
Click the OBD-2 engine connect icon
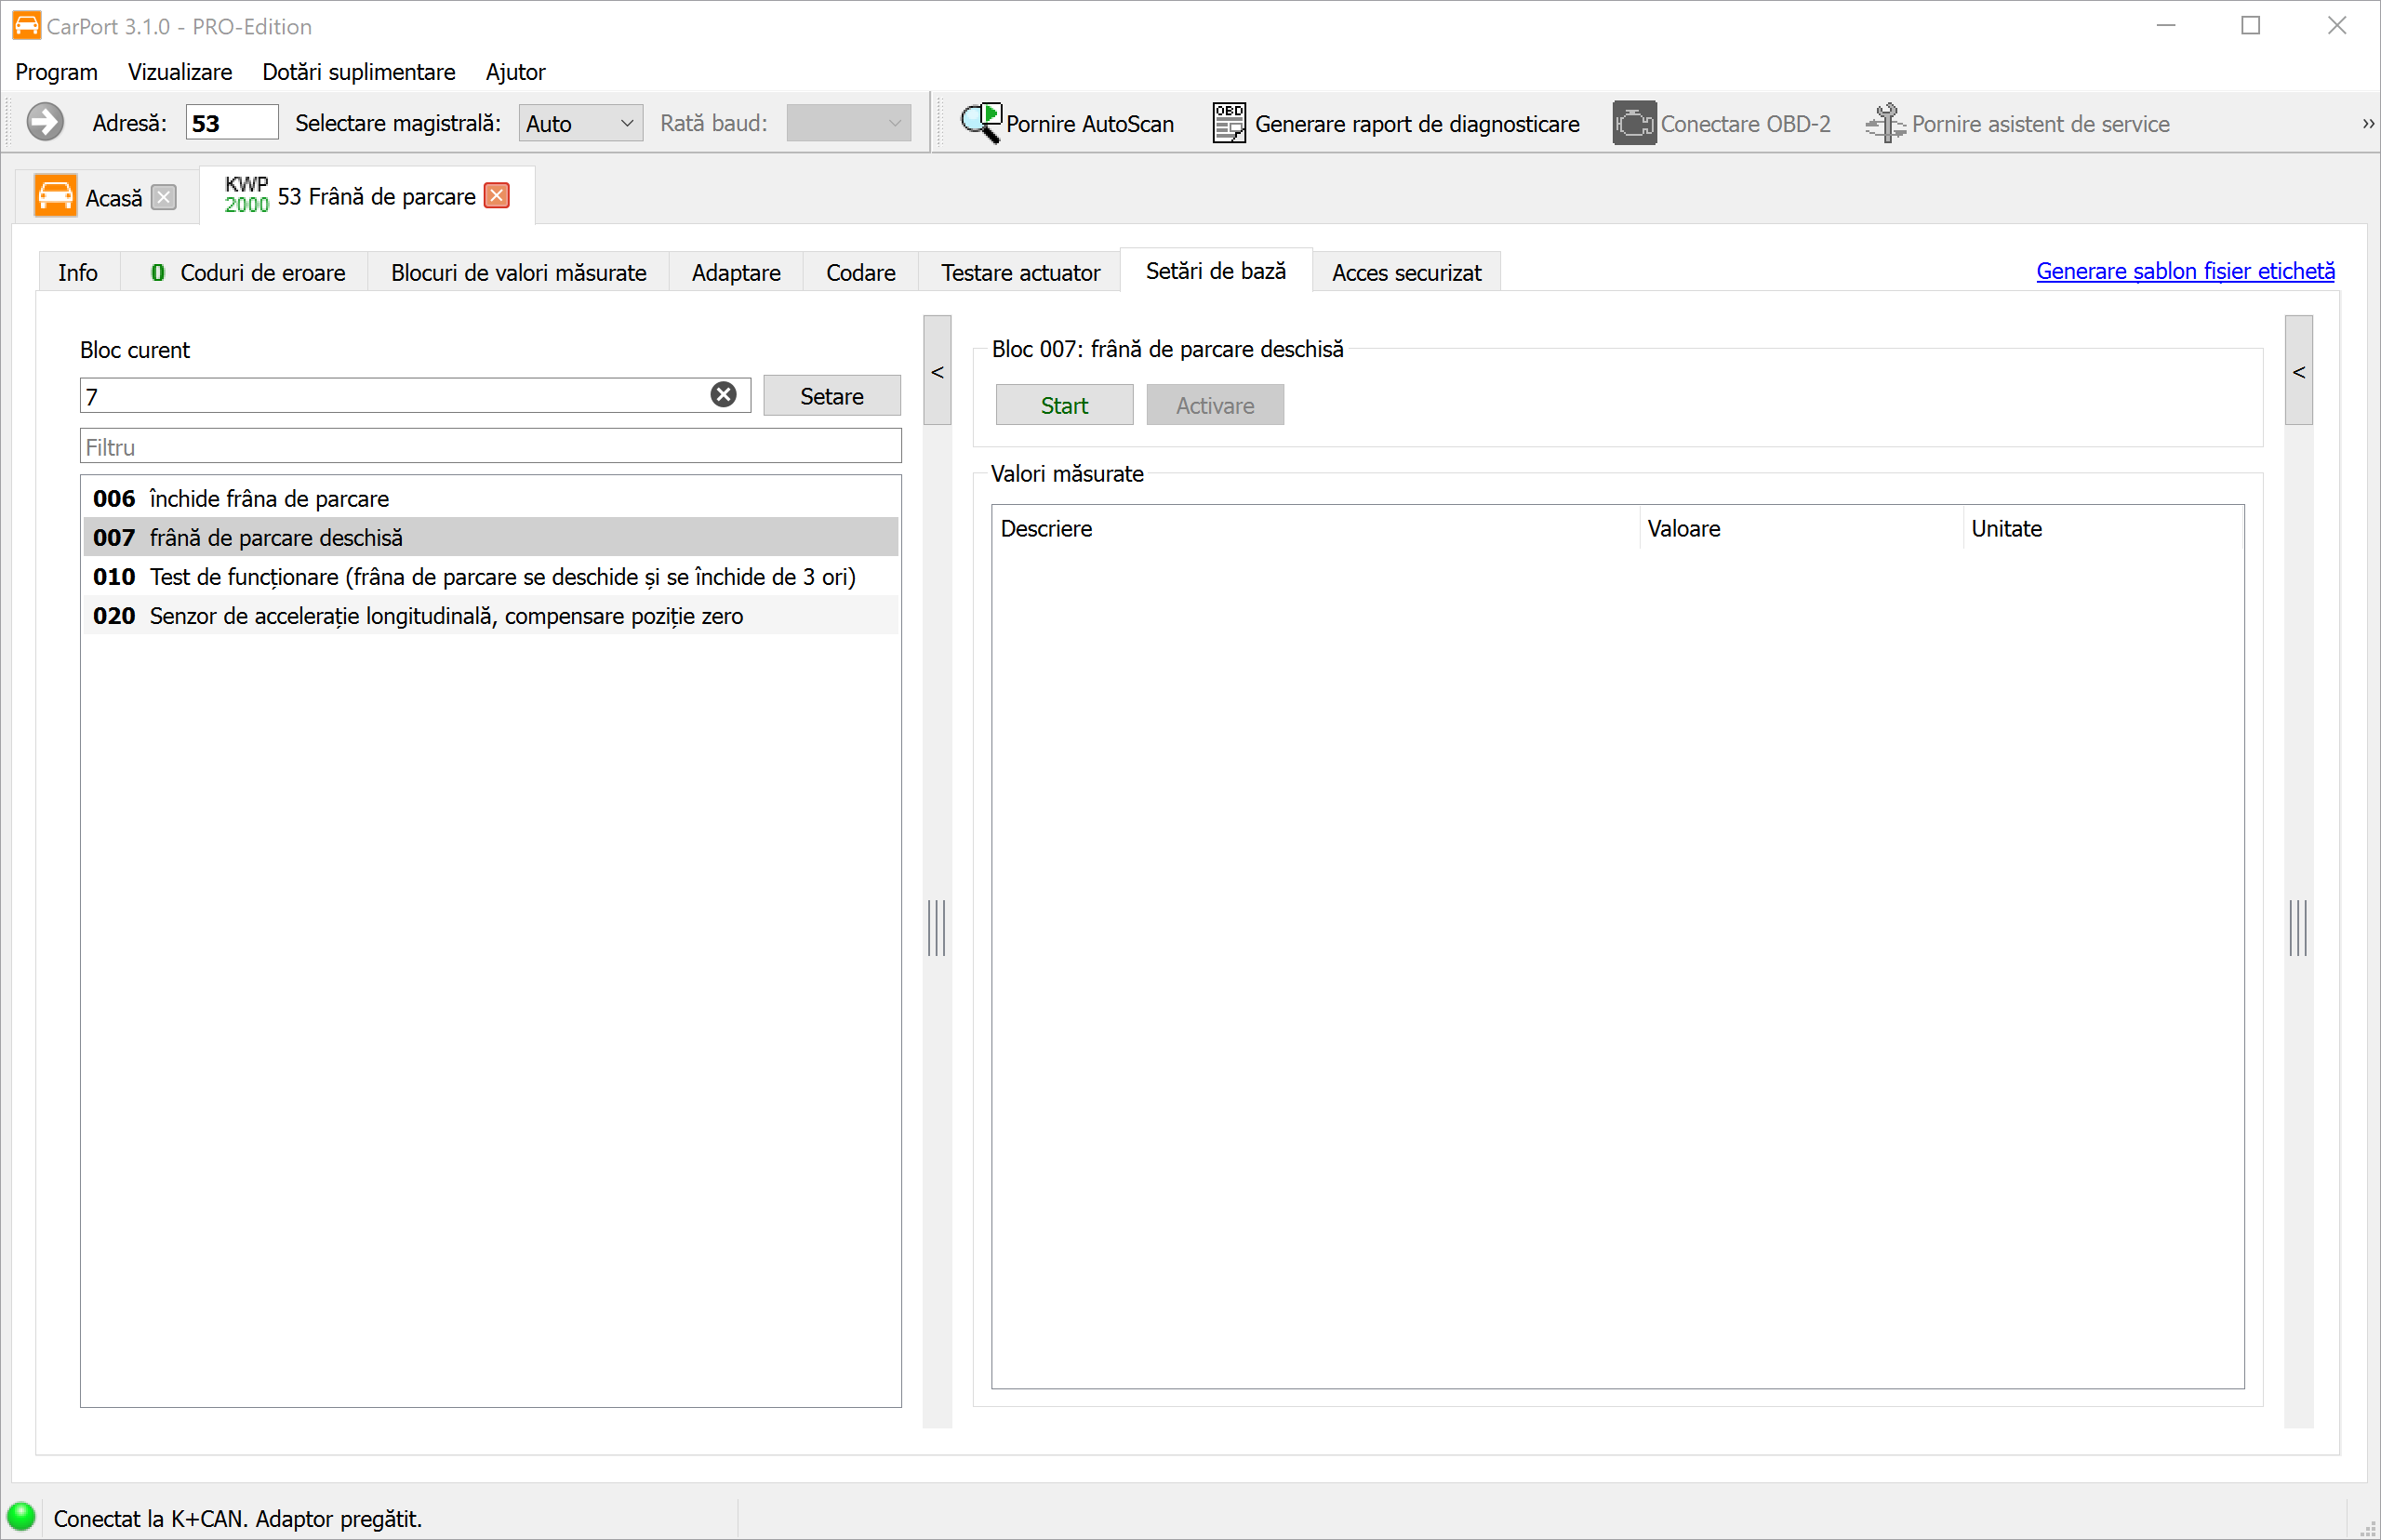click(1633, 123)
